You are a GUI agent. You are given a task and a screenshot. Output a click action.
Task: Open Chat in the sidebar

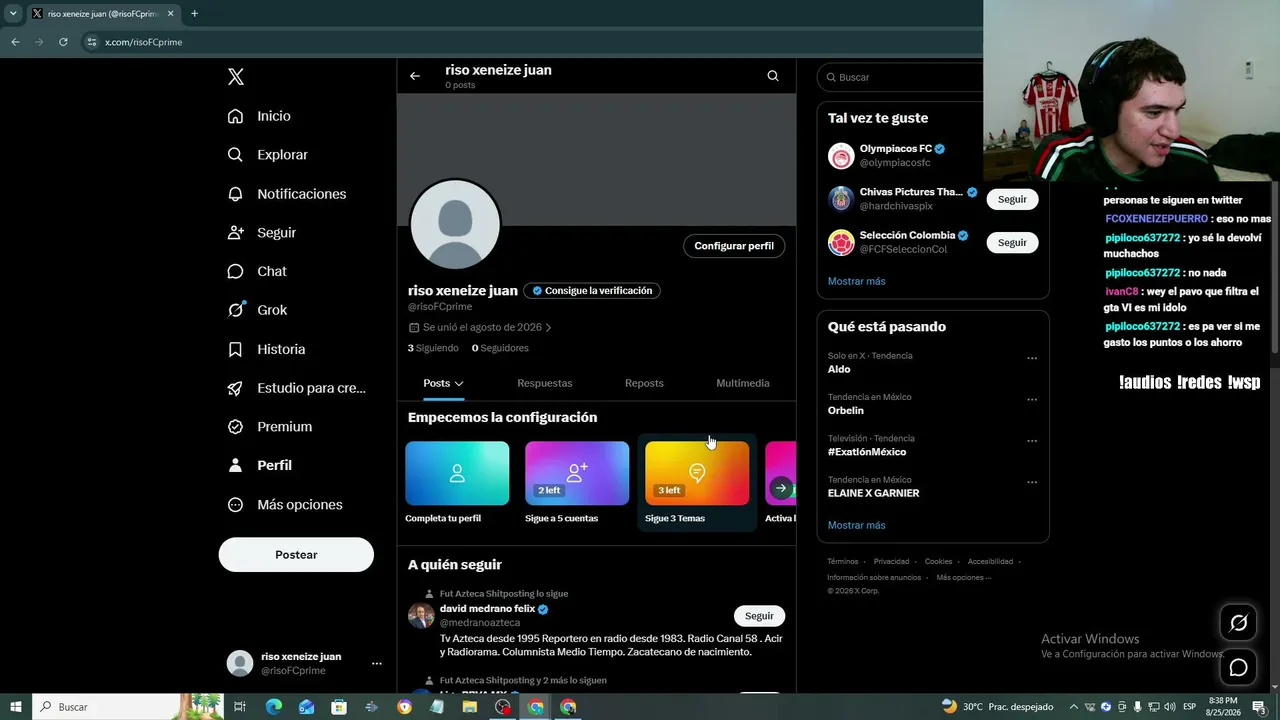pyautogui.click(x=258, y=271)
